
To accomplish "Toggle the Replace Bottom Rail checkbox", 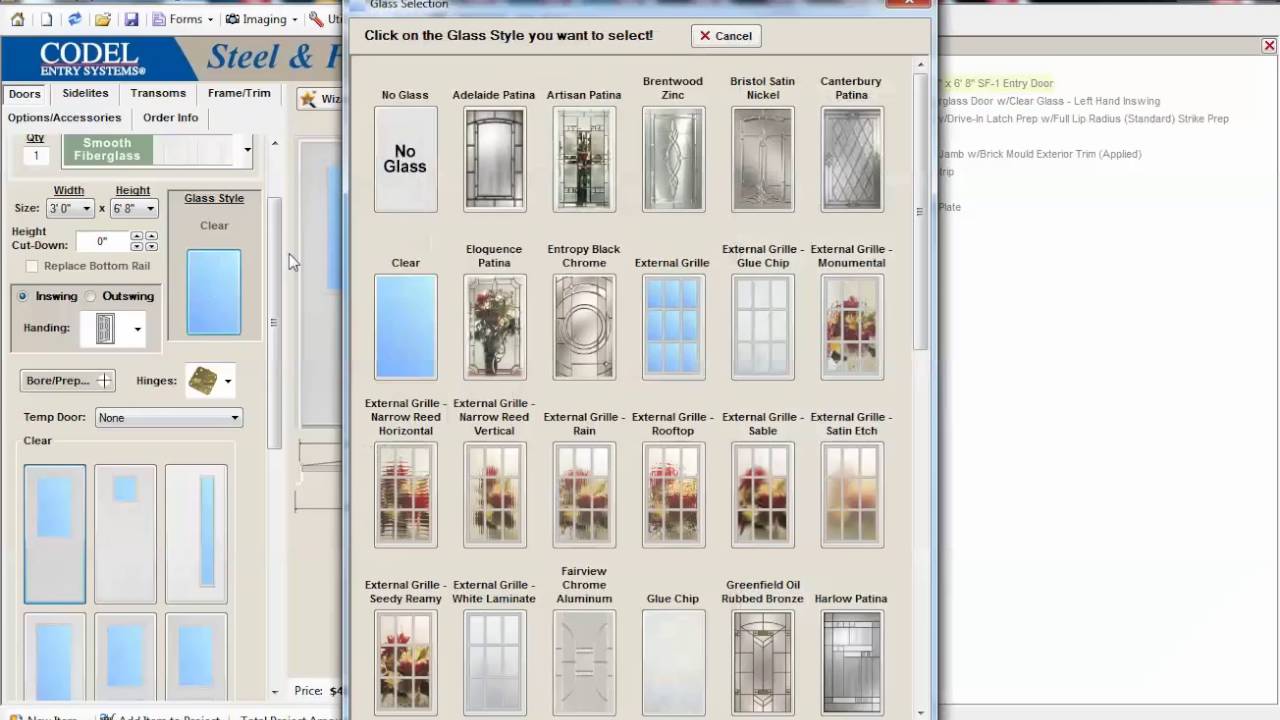I will point(32,266).
